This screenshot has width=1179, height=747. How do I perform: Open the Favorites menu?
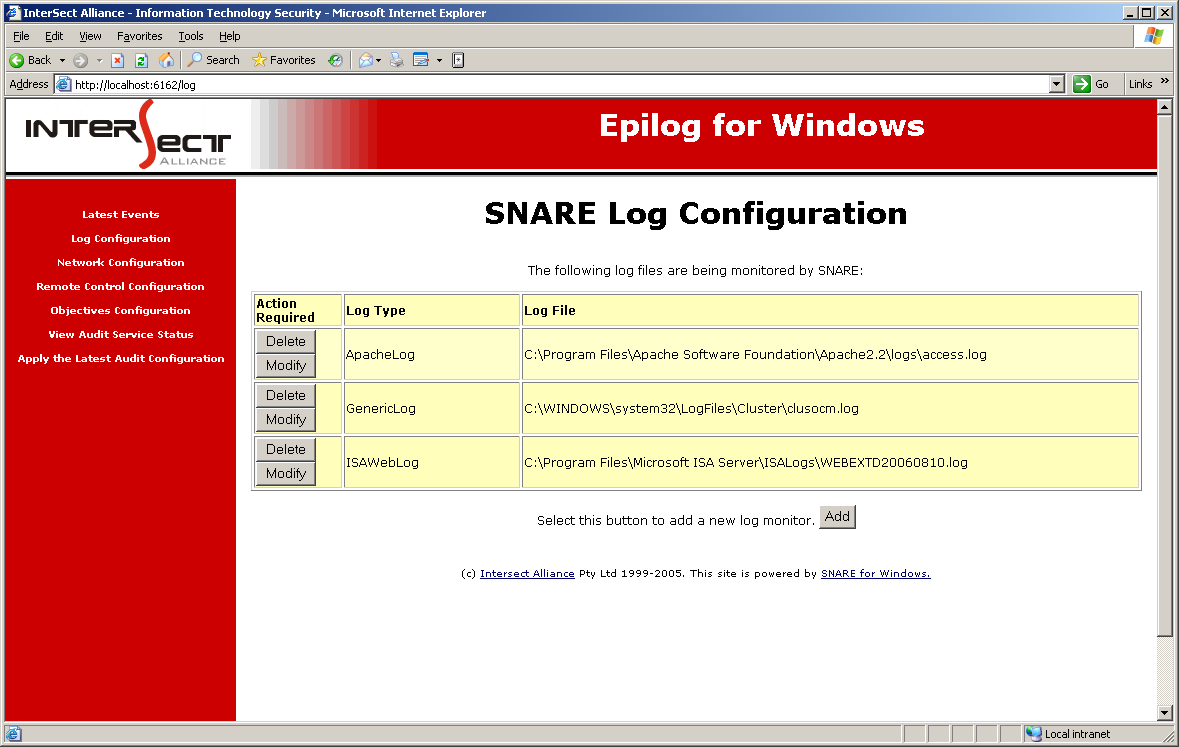point(139,36)
